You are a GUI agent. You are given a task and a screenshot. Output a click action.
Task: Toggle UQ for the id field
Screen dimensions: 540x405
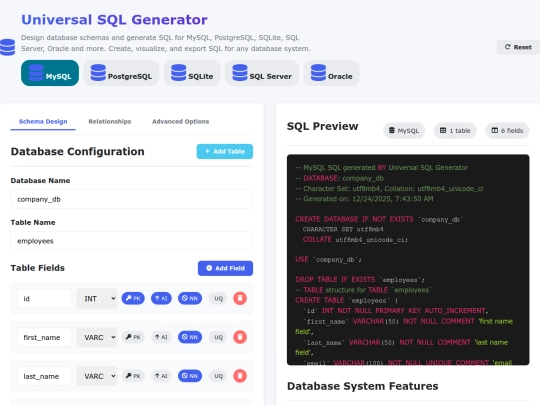click(x=218, y=299)
